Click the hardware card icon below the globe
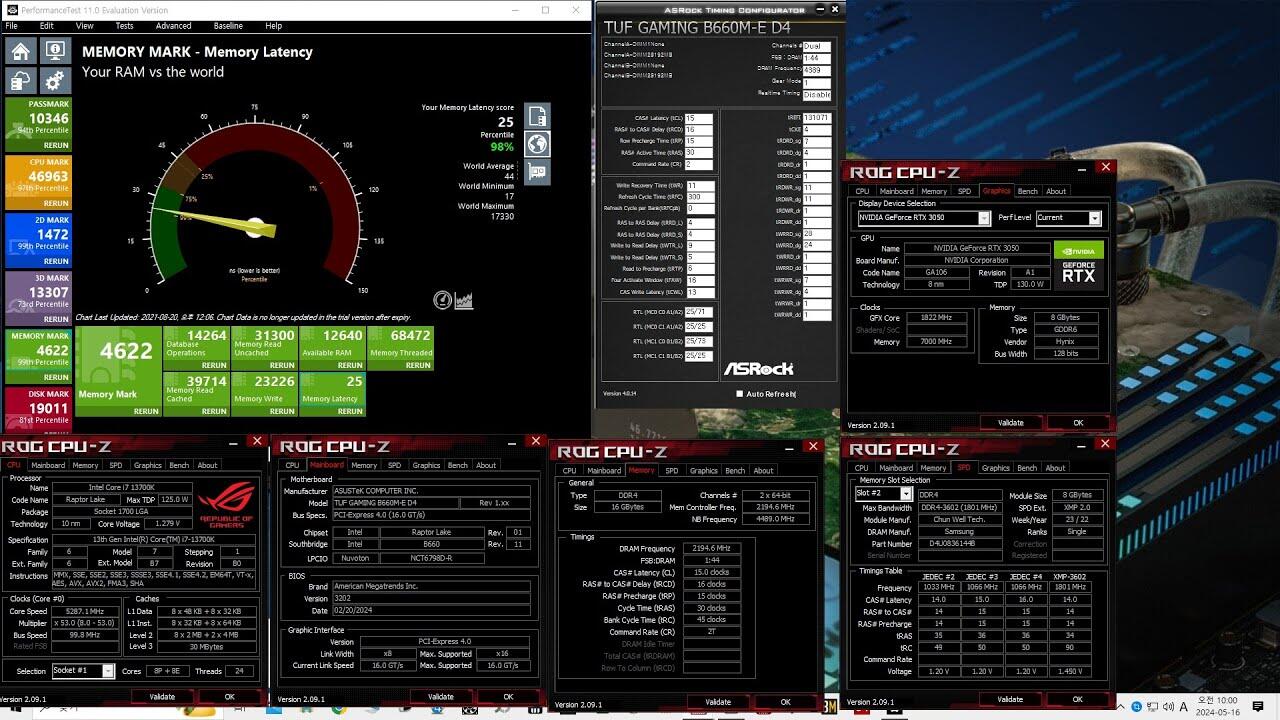The image size is (1280, 720). pyautogui.click(x=537, y=172)
